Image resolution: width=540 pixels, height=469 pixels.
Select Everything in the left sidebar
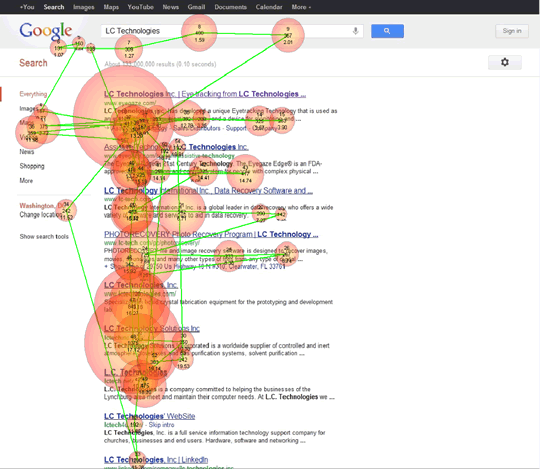[33, 94]
